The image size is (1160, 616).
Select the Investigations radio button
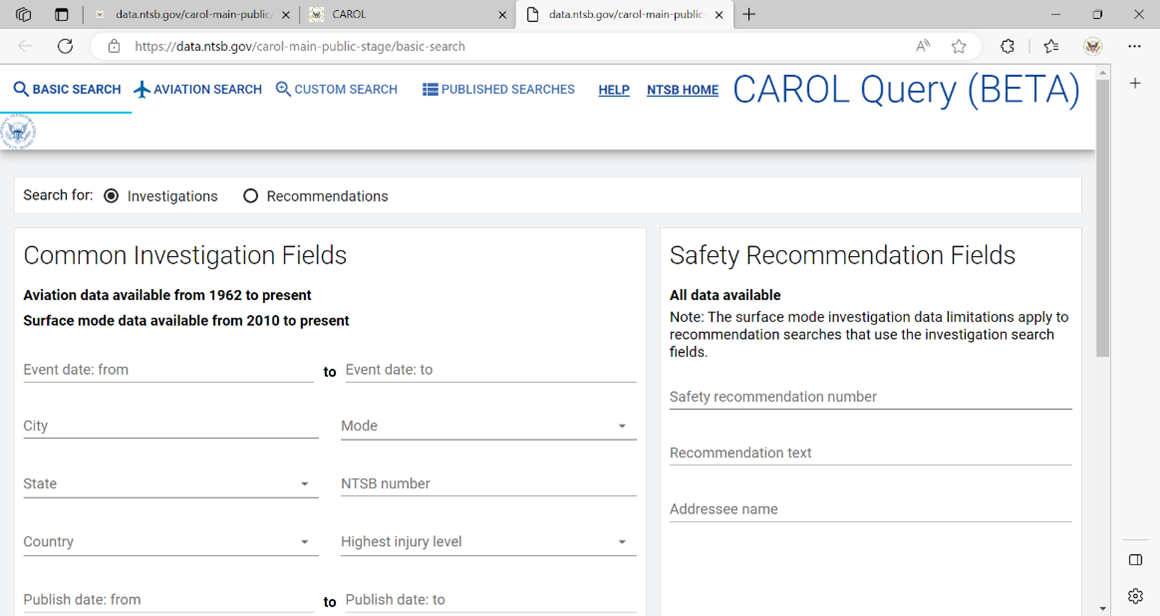111,196
